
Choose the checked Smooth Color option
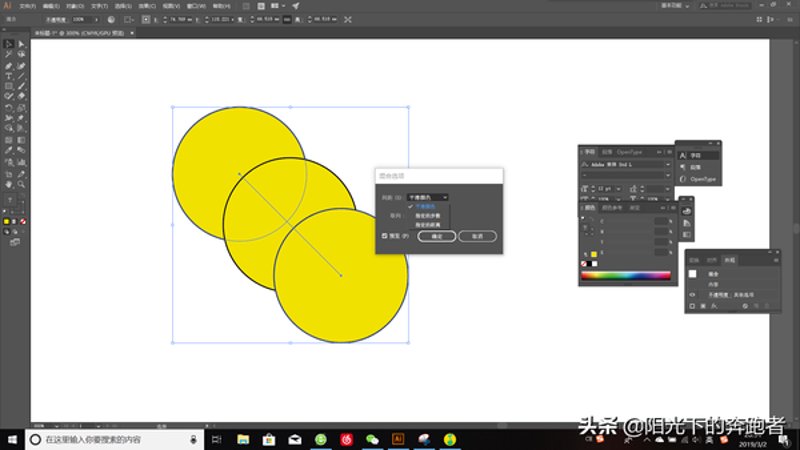pos(424,207)
